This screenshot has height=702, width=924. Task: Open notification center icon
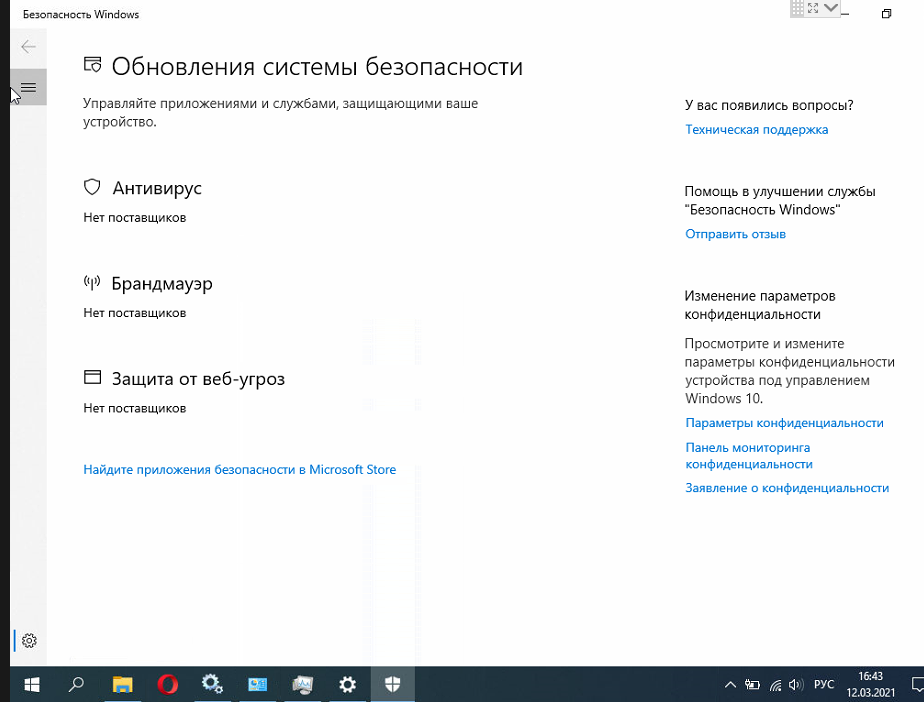pos(917,685)
